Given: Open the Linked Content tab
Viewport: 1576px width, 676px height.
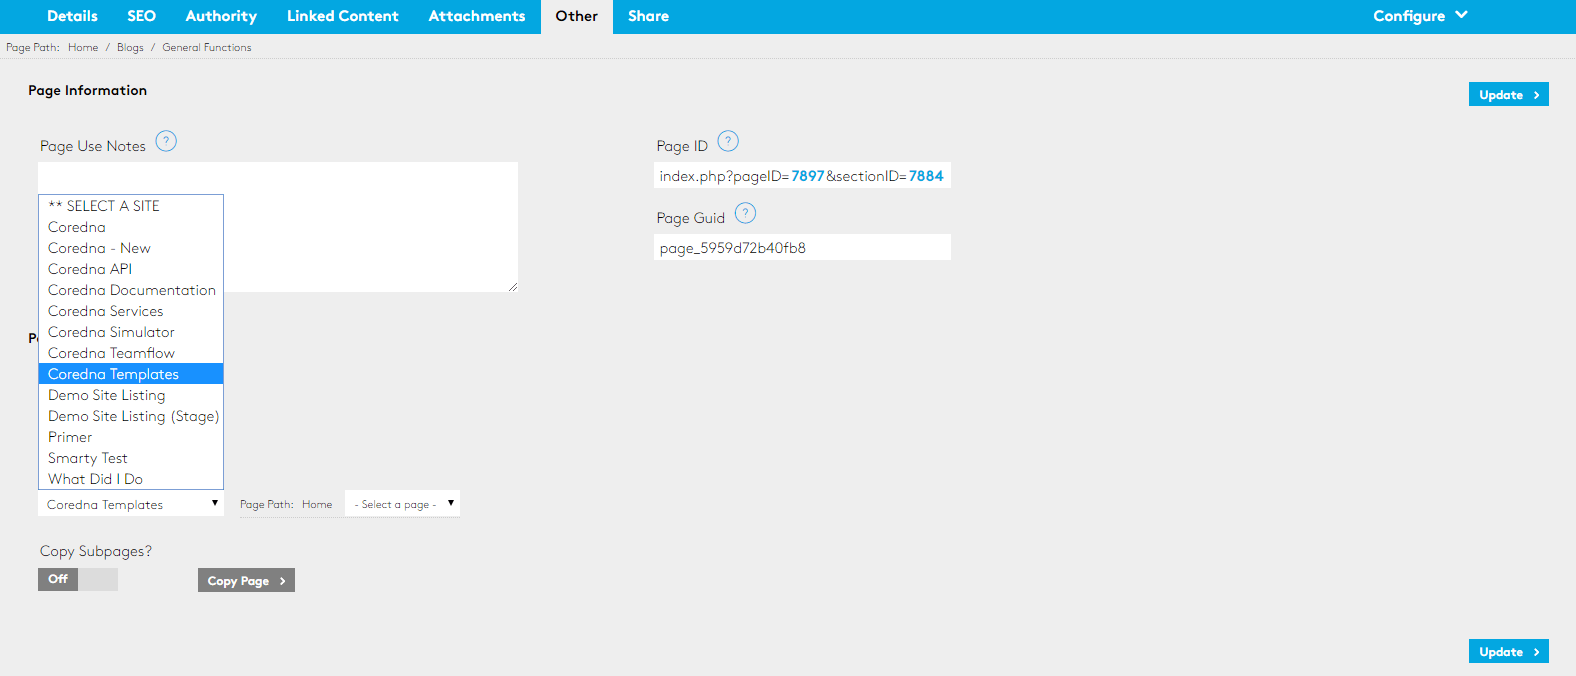Looking at the screenshot, I should 342,16.
